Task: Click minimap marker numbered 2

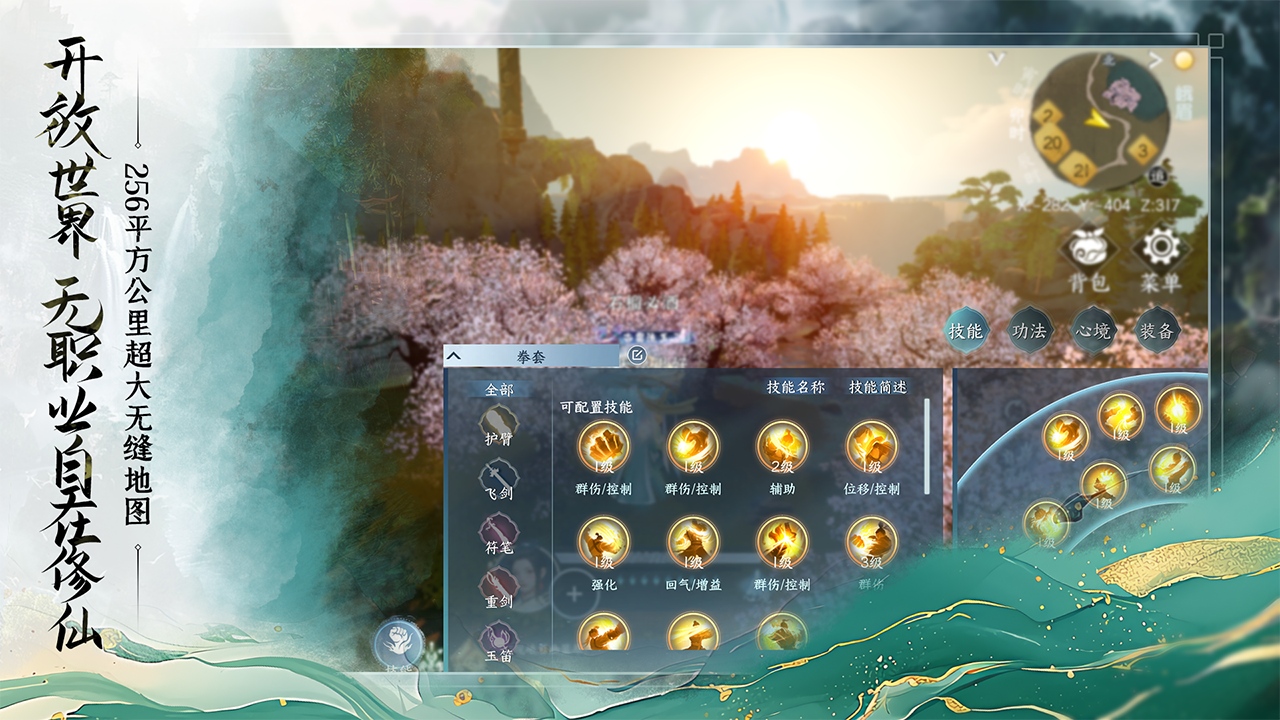Action: [x=1047, y=115]
